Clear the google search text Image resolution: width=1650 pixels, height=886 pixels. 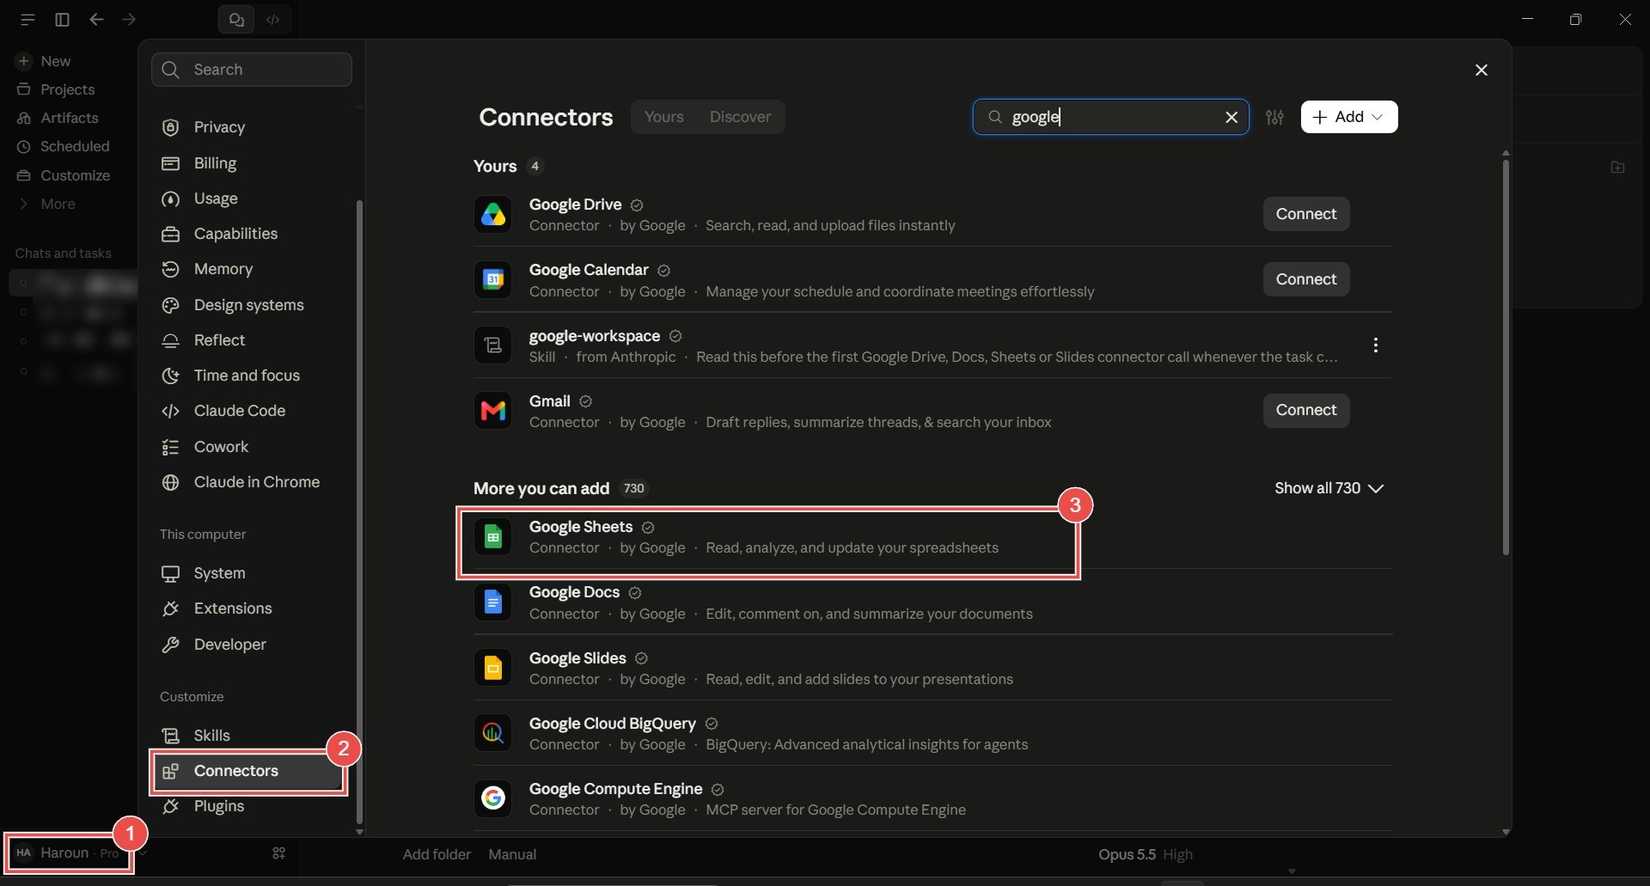tap(1231, 117)
